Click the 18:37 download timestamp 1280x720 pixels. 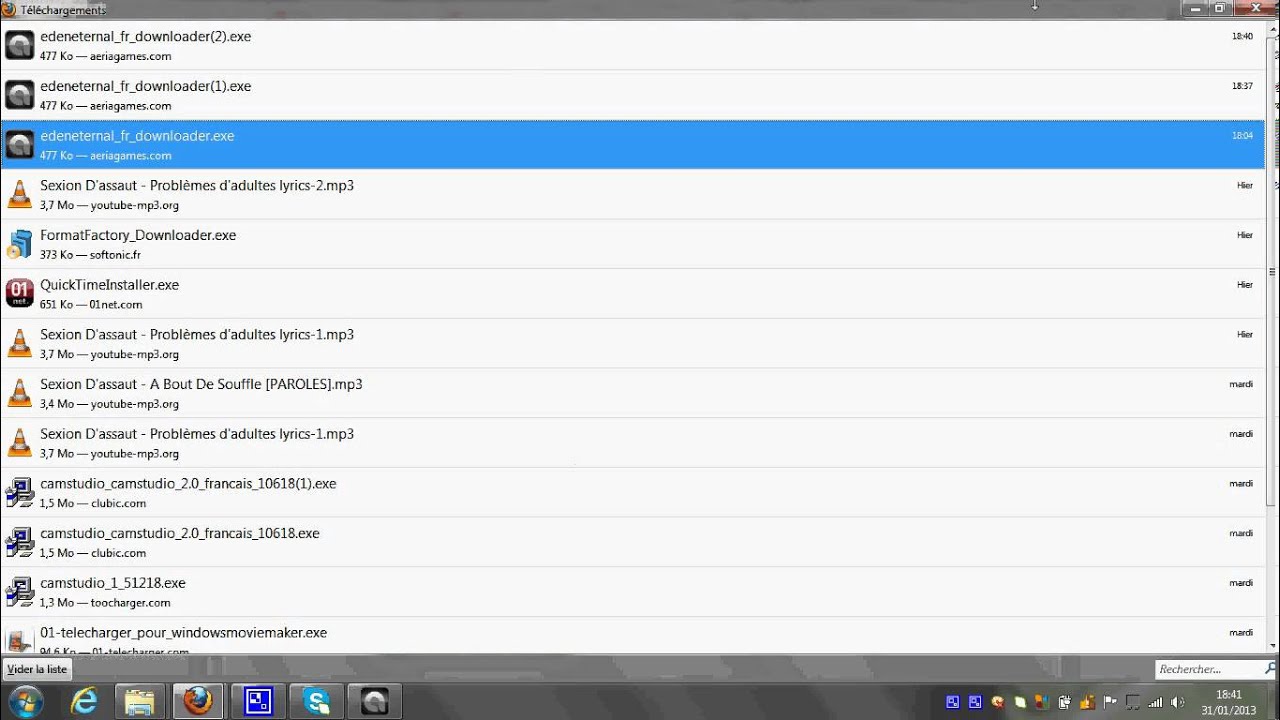[1242, 86]
